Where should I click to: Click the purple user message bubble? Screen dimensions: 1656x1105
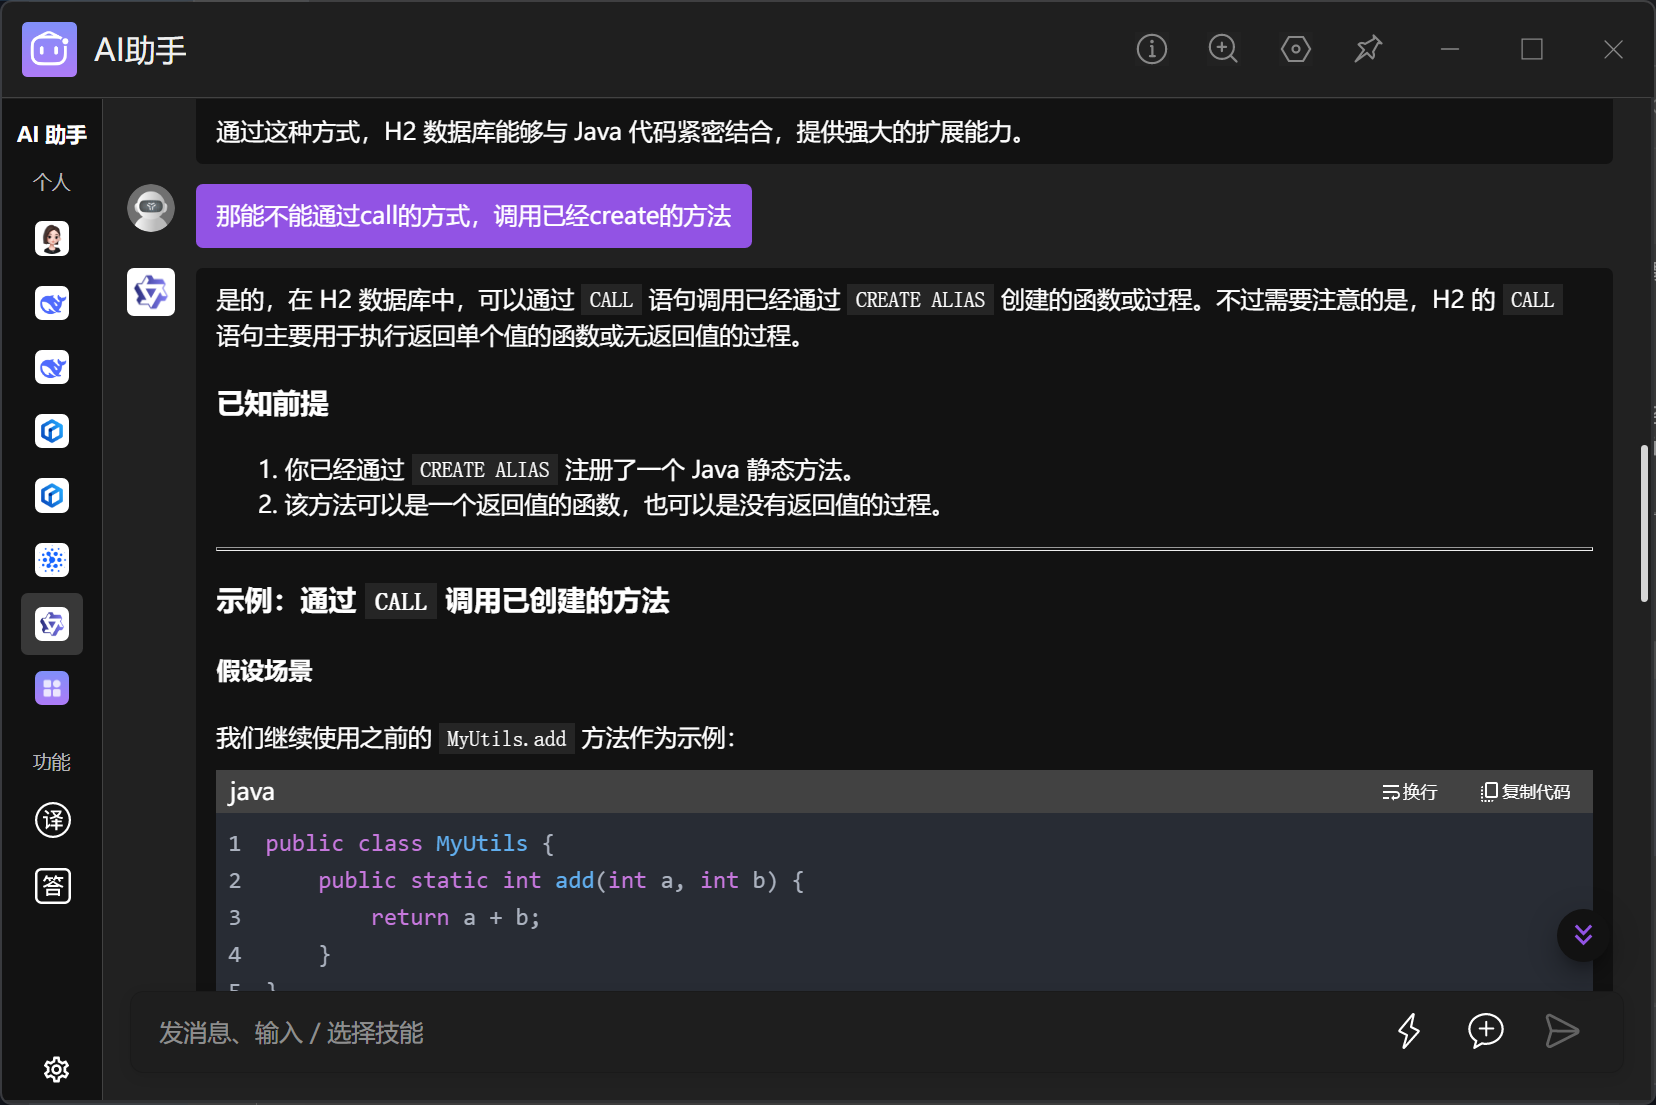point(474,216)
